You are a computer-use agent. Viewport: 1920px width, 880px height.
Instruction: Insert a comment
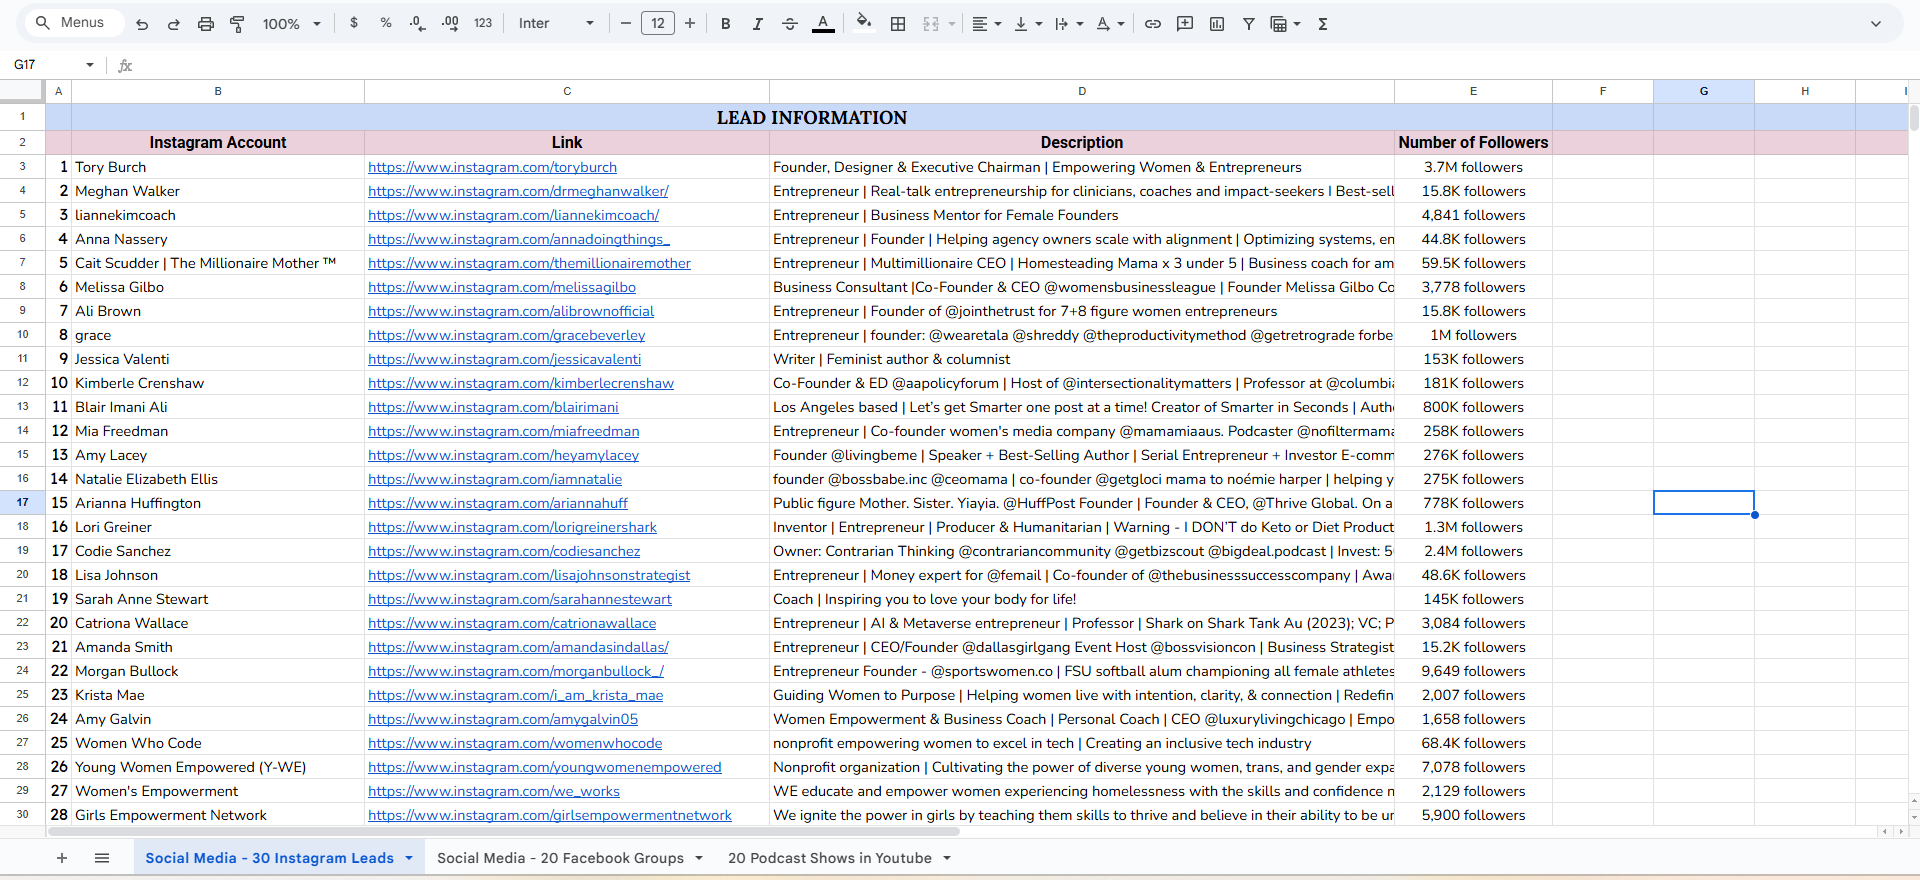1185,24
